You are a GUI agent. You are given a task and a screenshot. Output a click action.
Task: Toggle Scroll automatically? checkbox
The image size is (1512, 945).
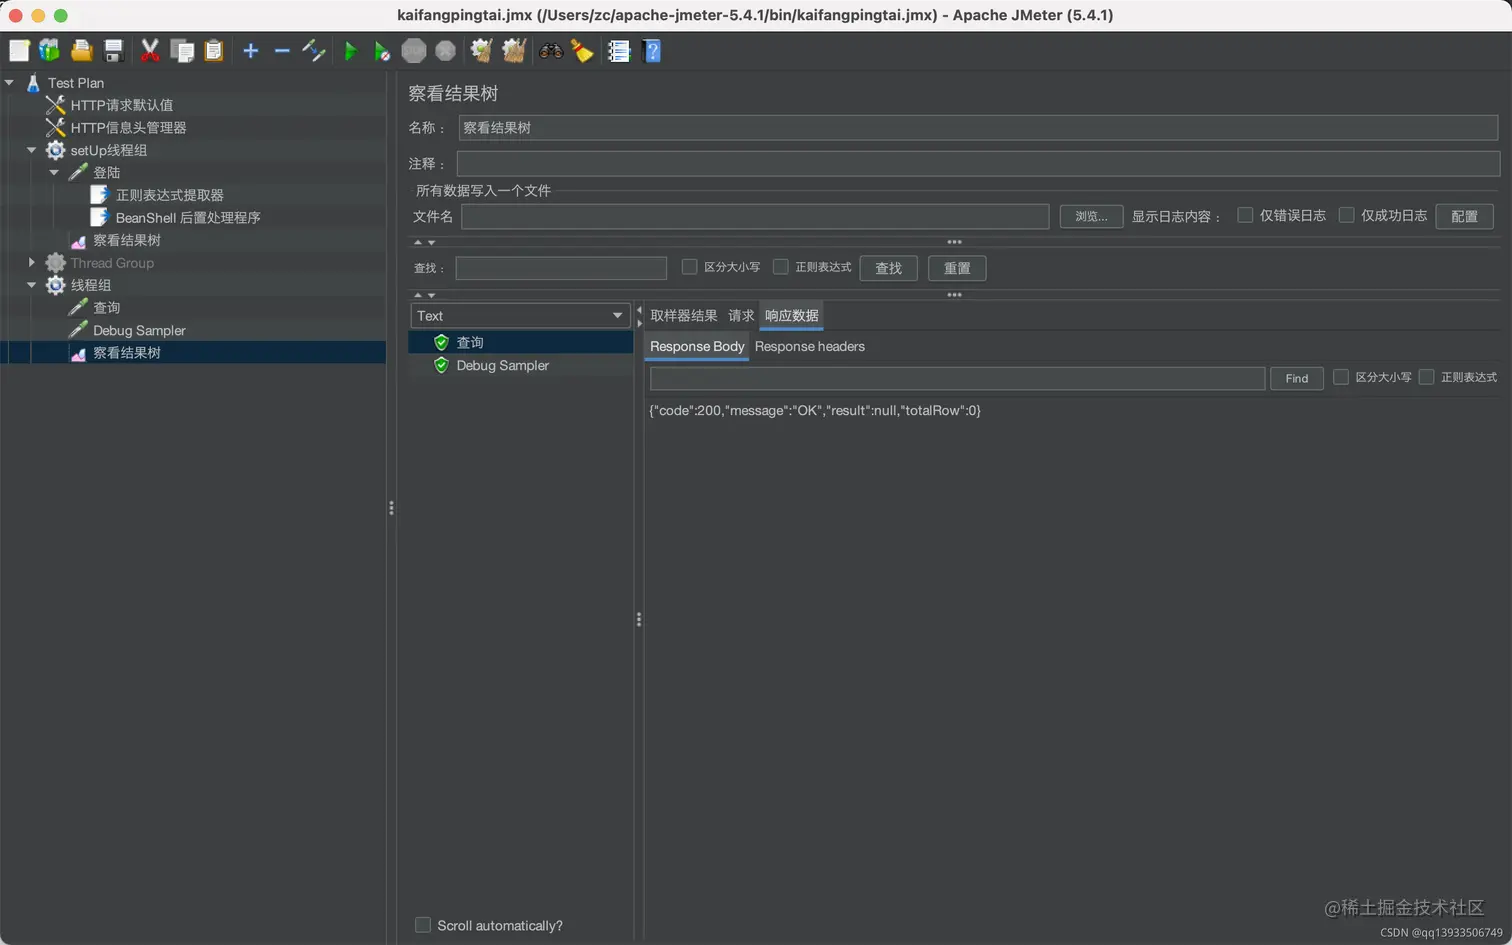pos(423,925)
